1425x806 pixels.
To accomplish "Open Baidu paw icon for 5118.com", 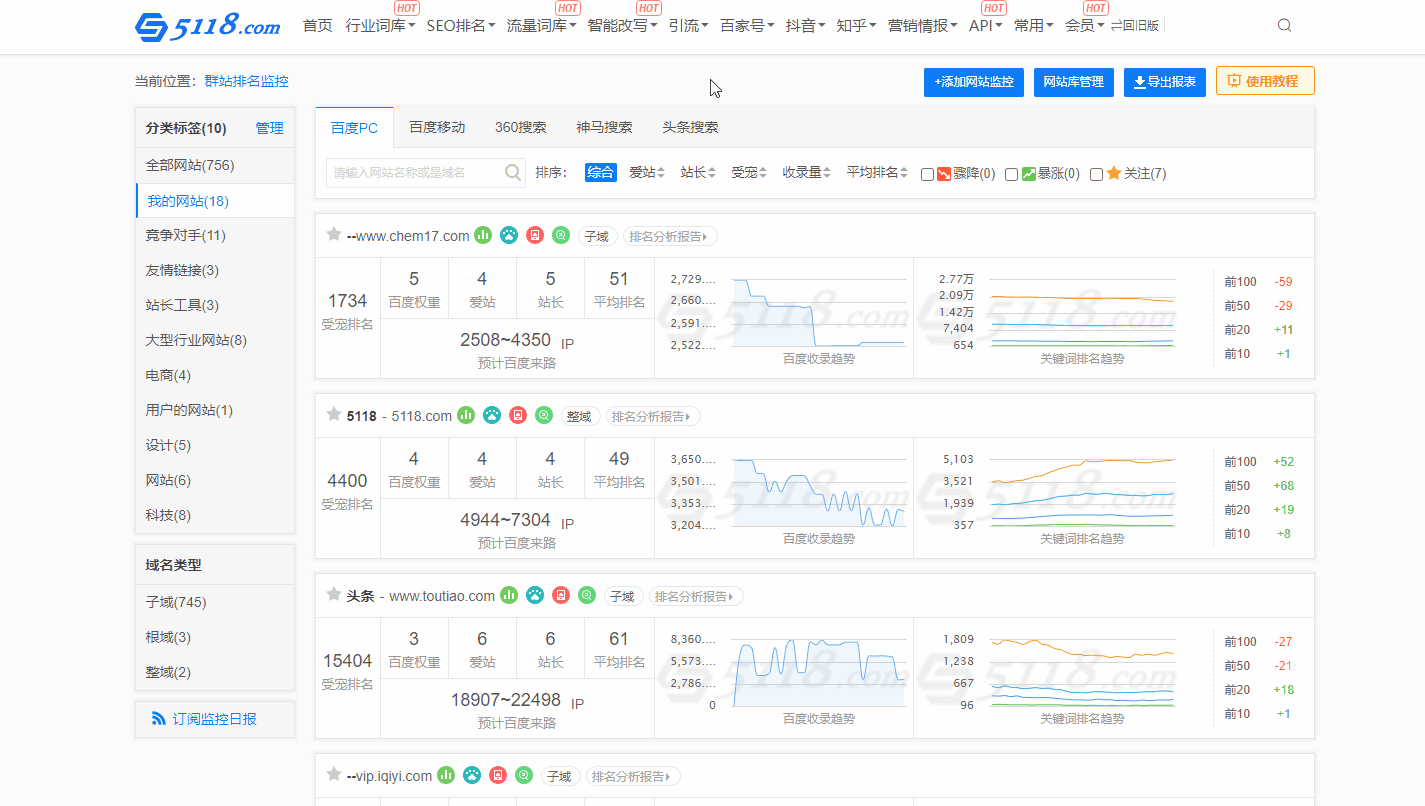I will pyautogui.click(x=492, y=415).
